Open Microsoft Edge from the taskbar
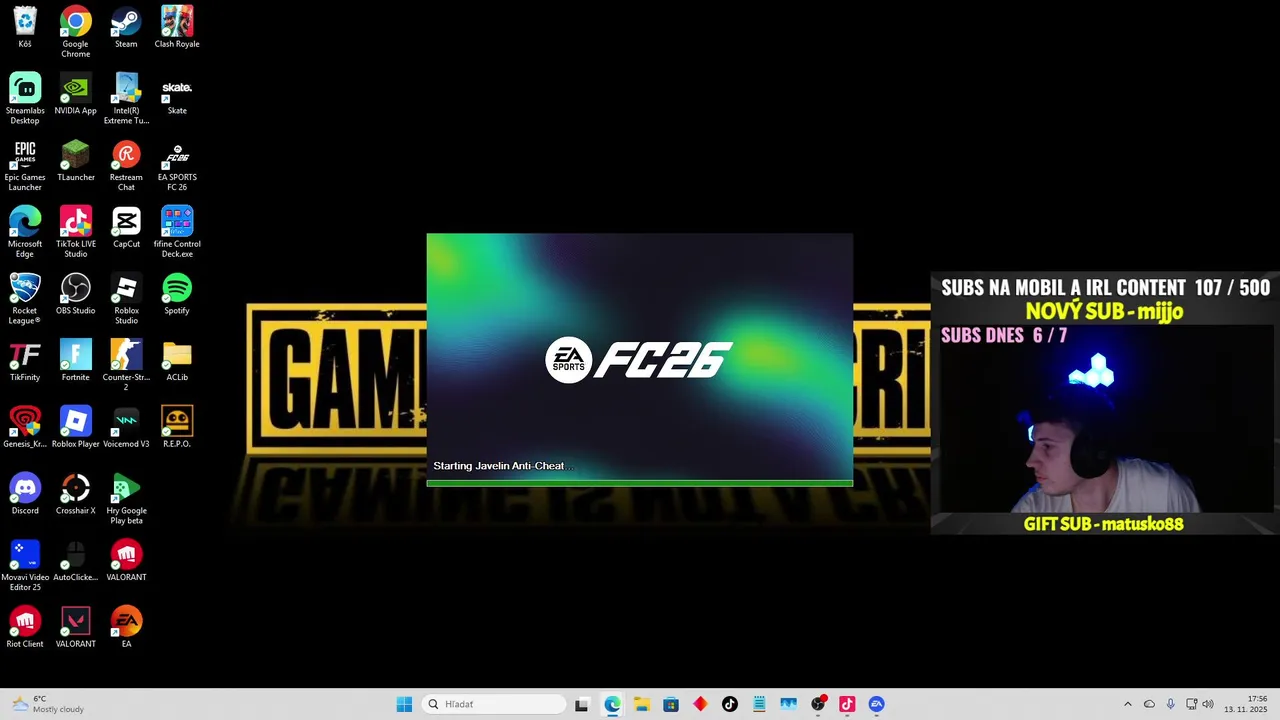This screenshot has height=720, width=1280. (x=612, y=704)
